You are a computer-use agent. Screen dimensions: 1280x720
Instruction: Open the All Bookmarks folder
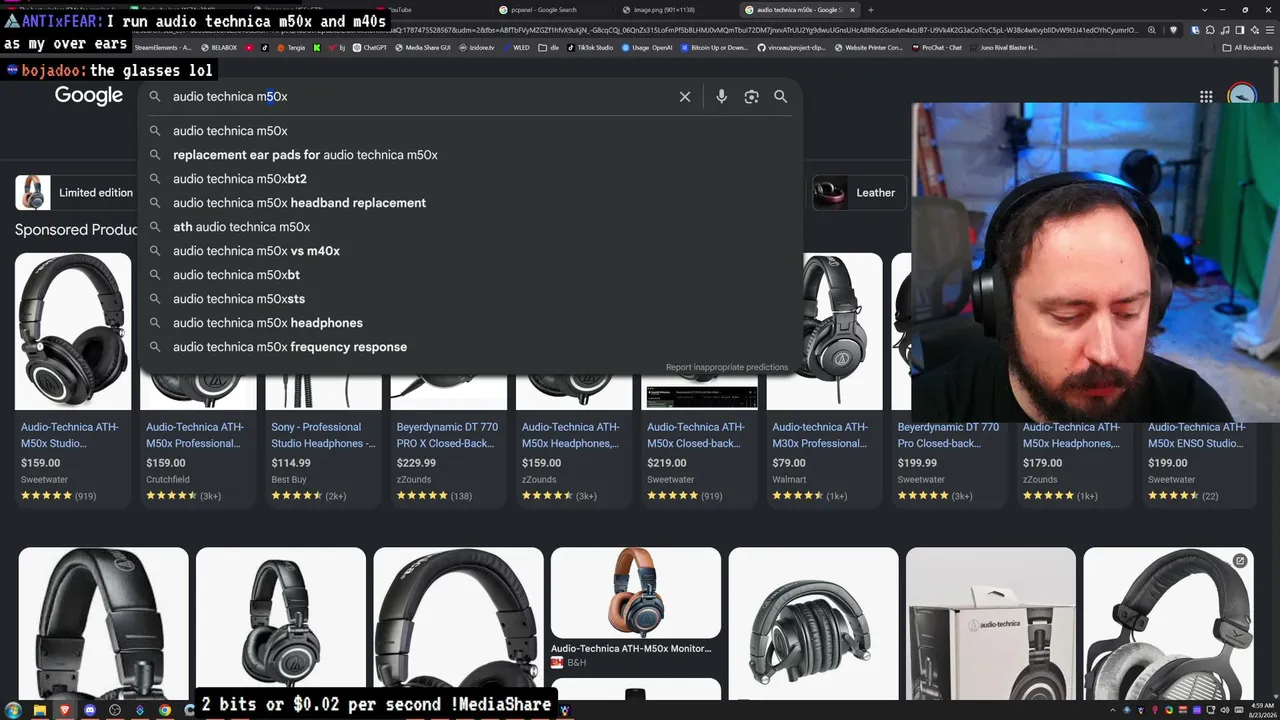[x=1248, y=48]
